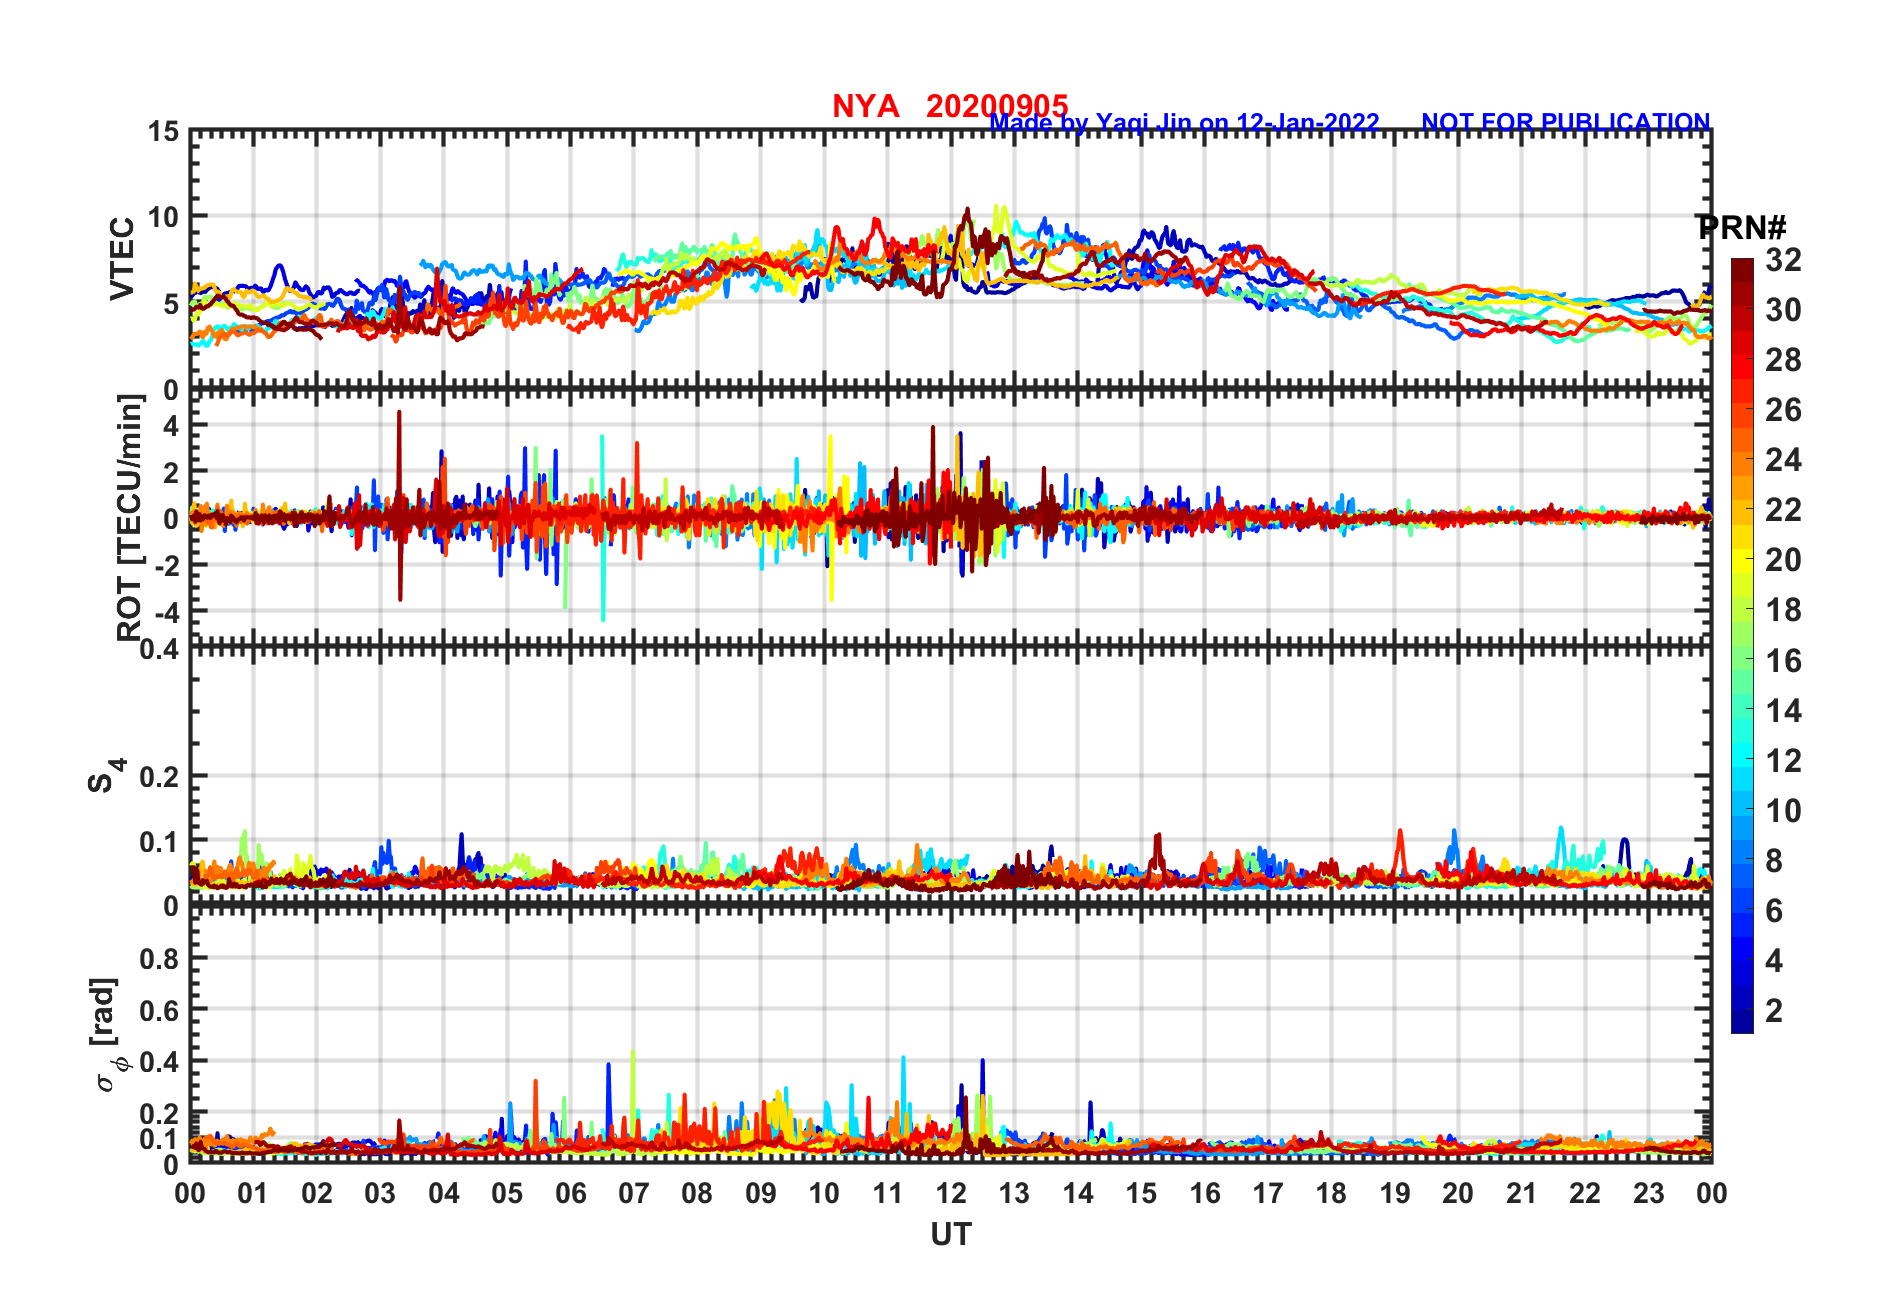
Task: Click the "NOT FOR PUBLICATION" notice
Action: coord(1566,122)
